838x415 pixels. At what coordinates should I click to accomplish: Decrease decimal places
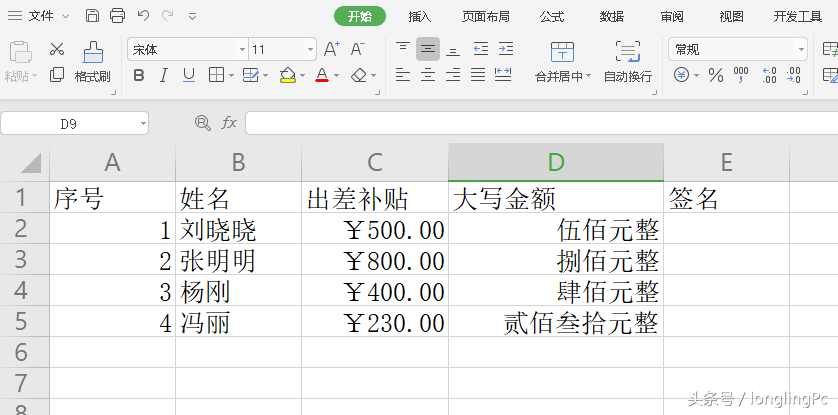pos(794,75)
